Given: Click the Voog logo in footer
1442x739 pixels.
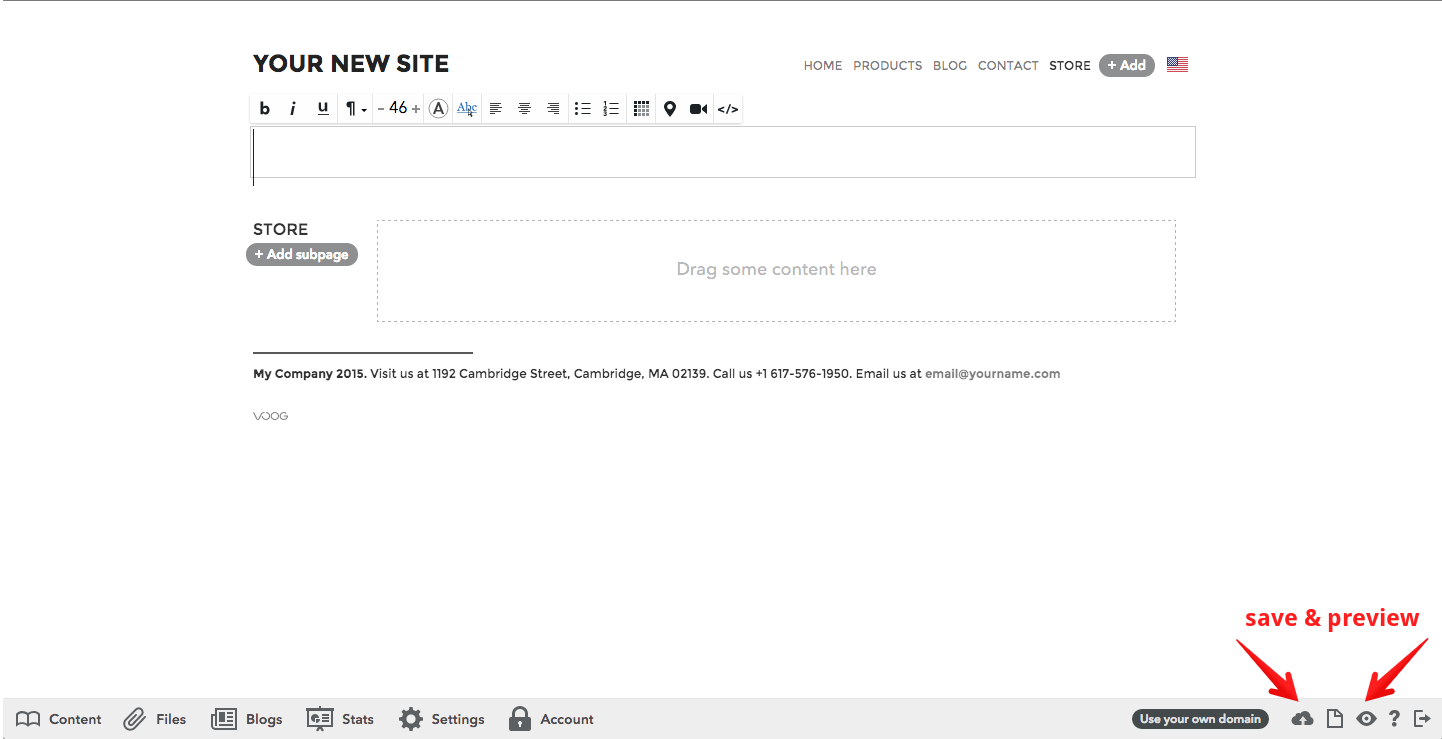Looking at the screenshot, I should pos(271,416).
